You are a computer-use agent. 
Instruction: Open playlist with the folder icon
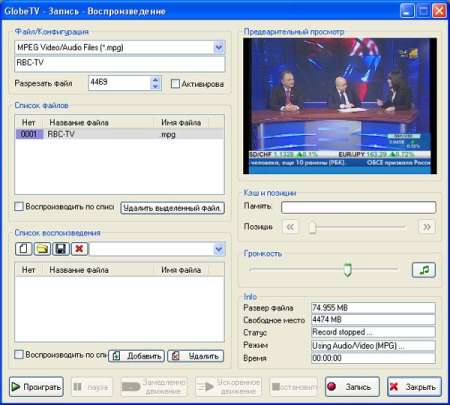(x=42, y=249)
